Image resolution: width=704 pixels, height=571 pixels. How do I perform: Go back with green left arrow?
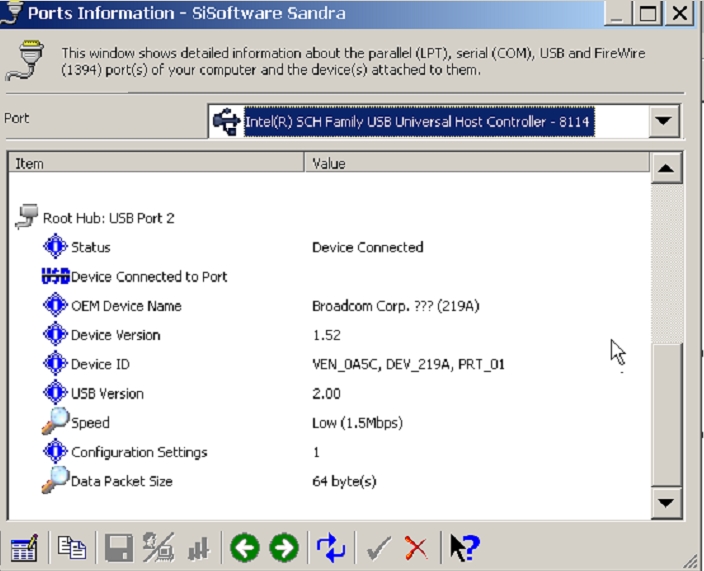point(245,548)
